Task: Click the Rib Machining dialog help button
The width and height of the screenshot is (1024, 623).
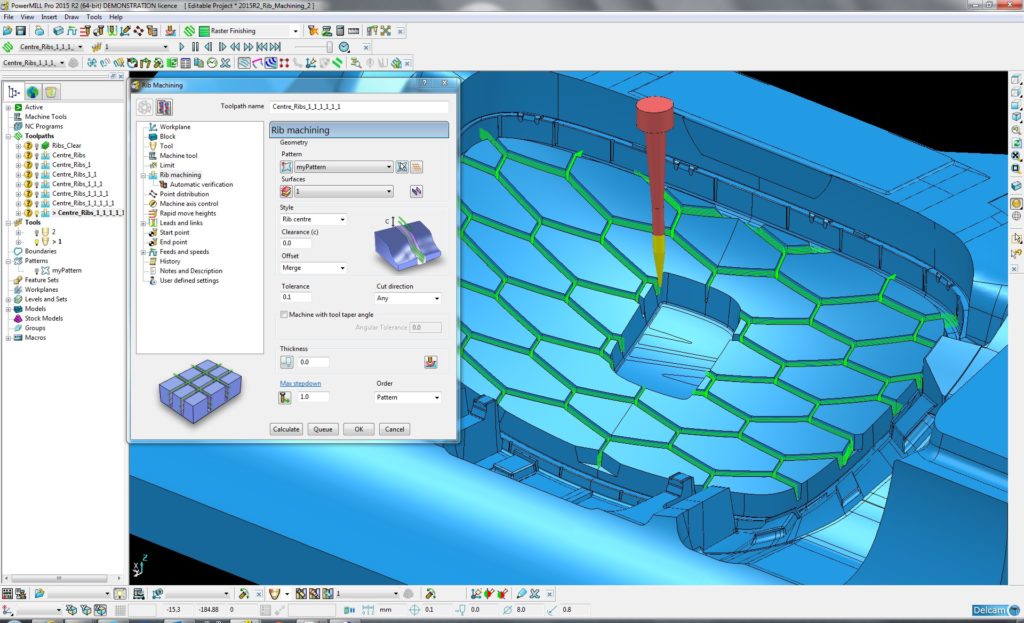Action: pos(424,83)
